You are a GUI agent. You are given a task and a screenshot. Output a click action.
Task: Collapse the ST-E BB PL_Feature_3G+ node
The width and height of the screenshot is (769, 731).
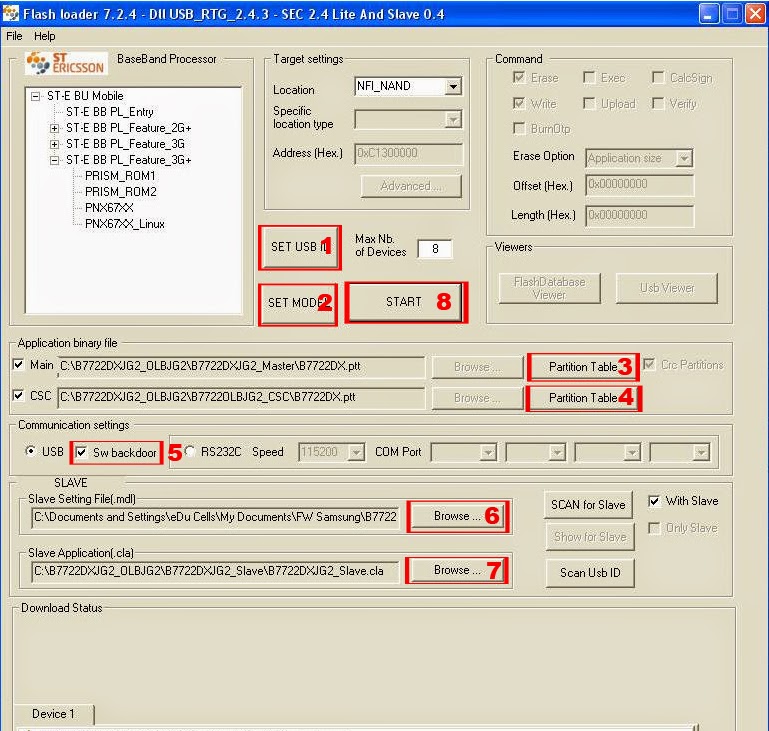pos(54,160)
